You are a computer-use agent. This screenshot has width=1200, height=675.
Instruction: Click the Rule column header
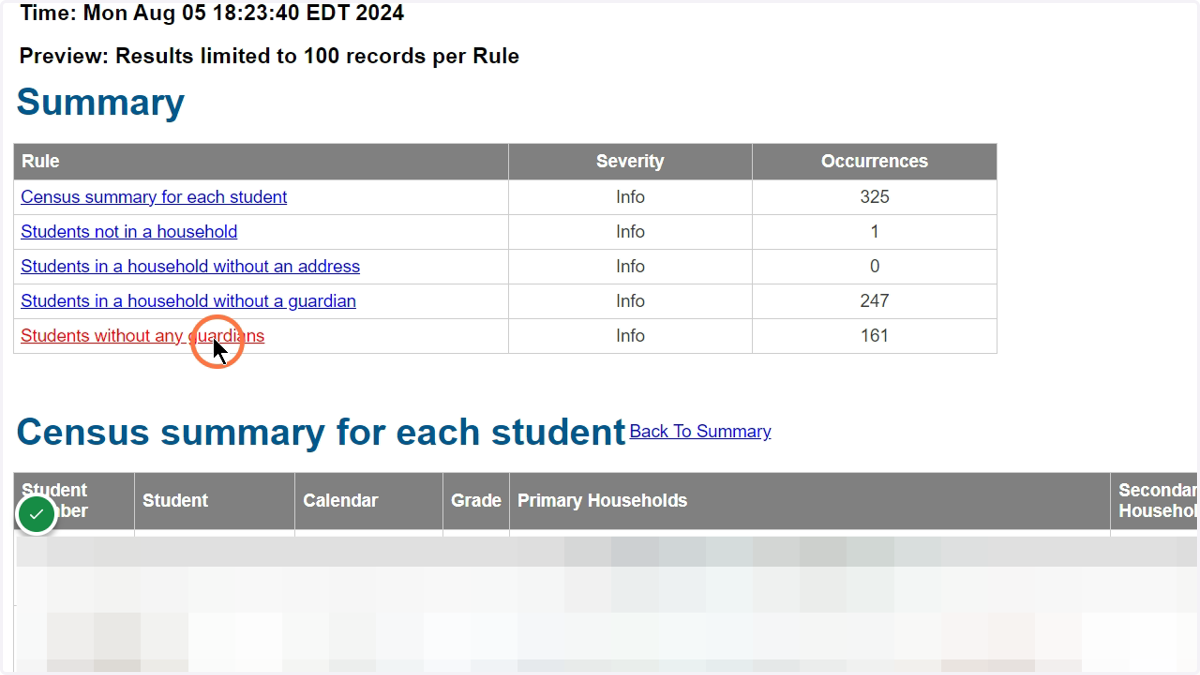[261, 162]
